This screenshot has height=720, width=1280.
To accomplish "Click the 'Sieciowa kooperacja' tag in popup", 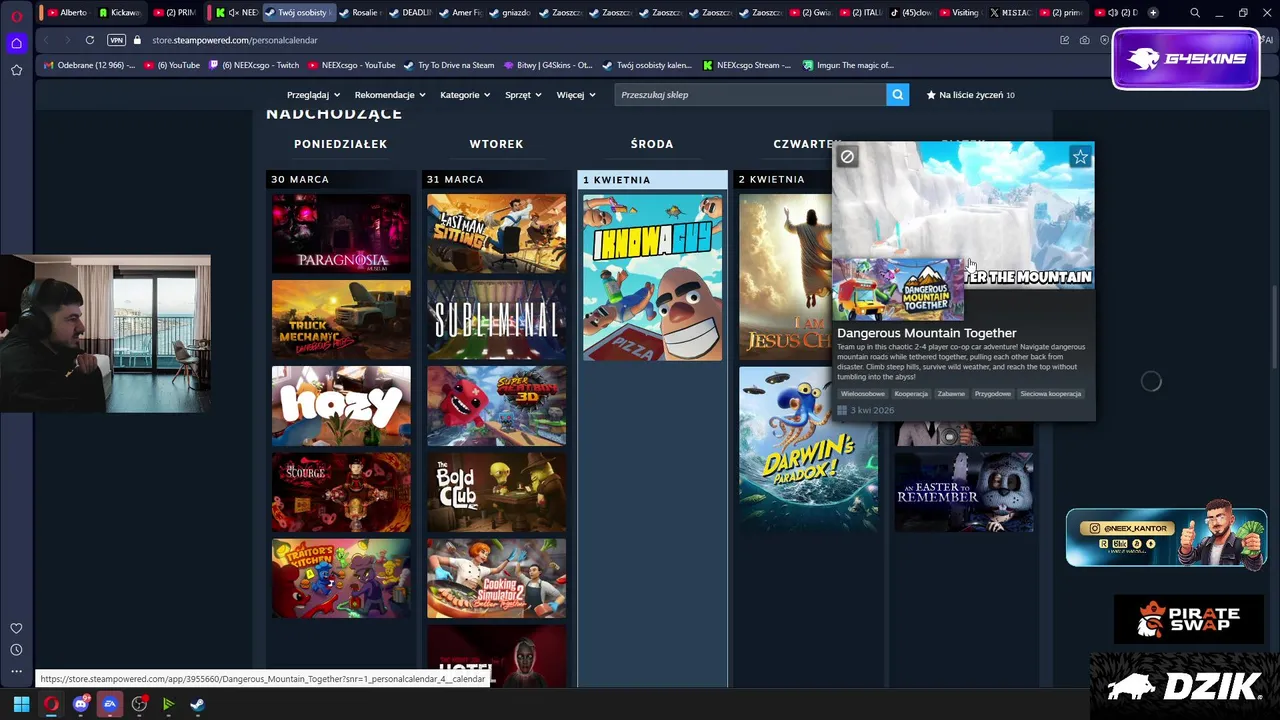I will coord(1051,394).
